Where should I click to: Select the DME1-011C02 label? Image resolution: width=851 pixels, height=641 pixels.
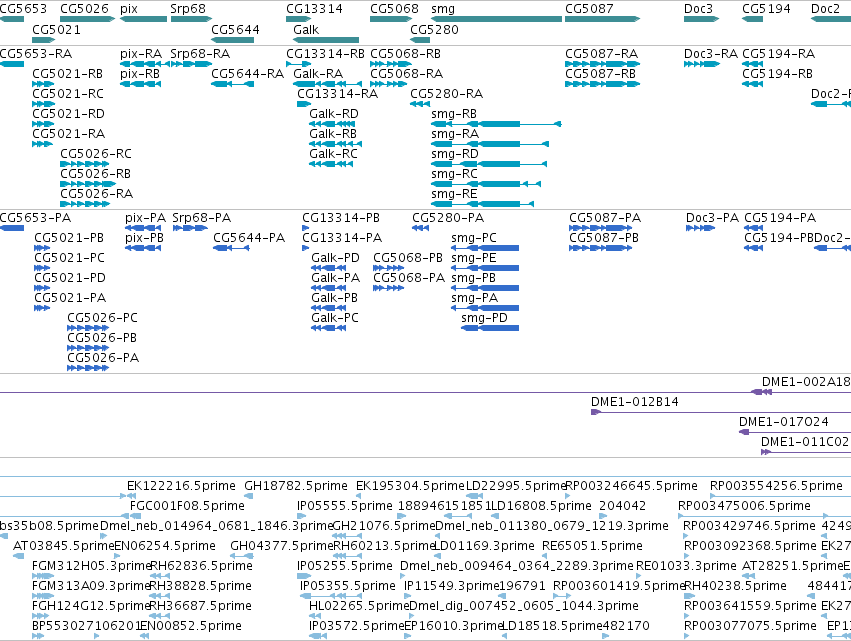[804, 442]
